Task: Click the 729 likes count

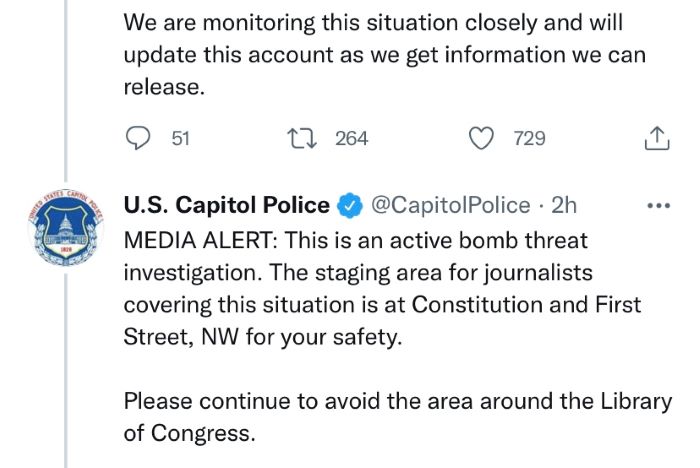Action: click(529, 138)
